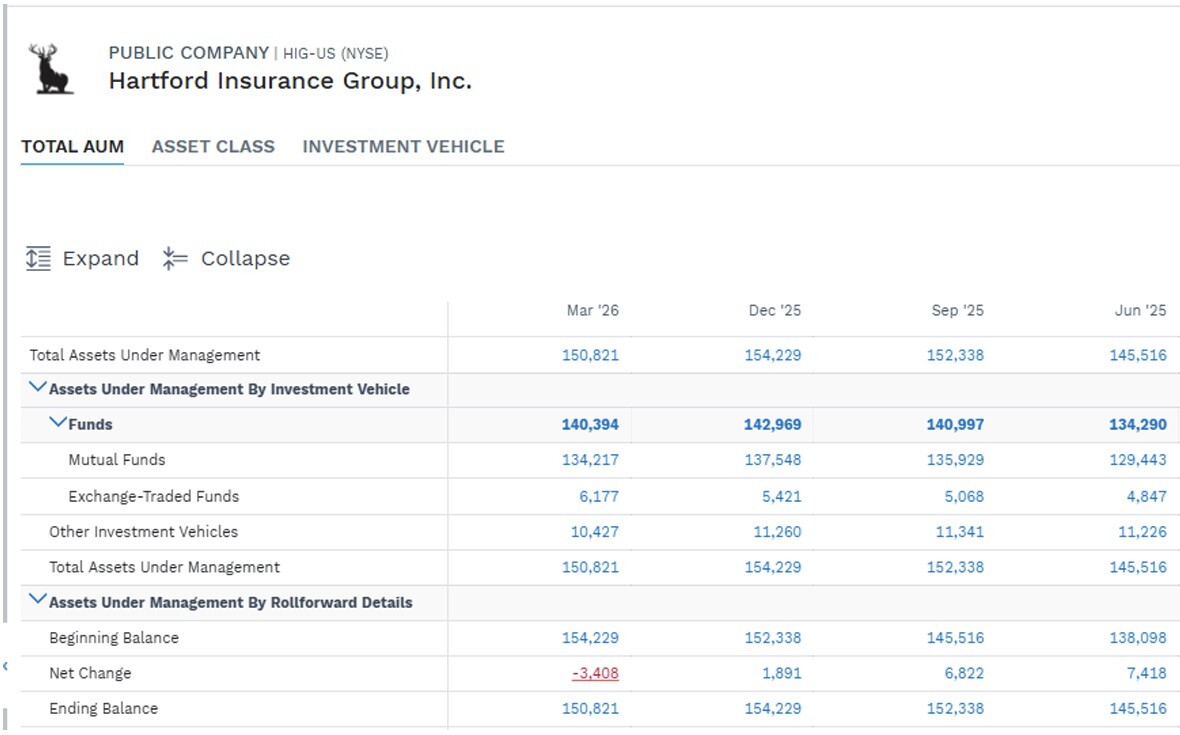Click the Collapse rows icon
The width and height of the screenshot is (1180, 735).
[175, 258]
